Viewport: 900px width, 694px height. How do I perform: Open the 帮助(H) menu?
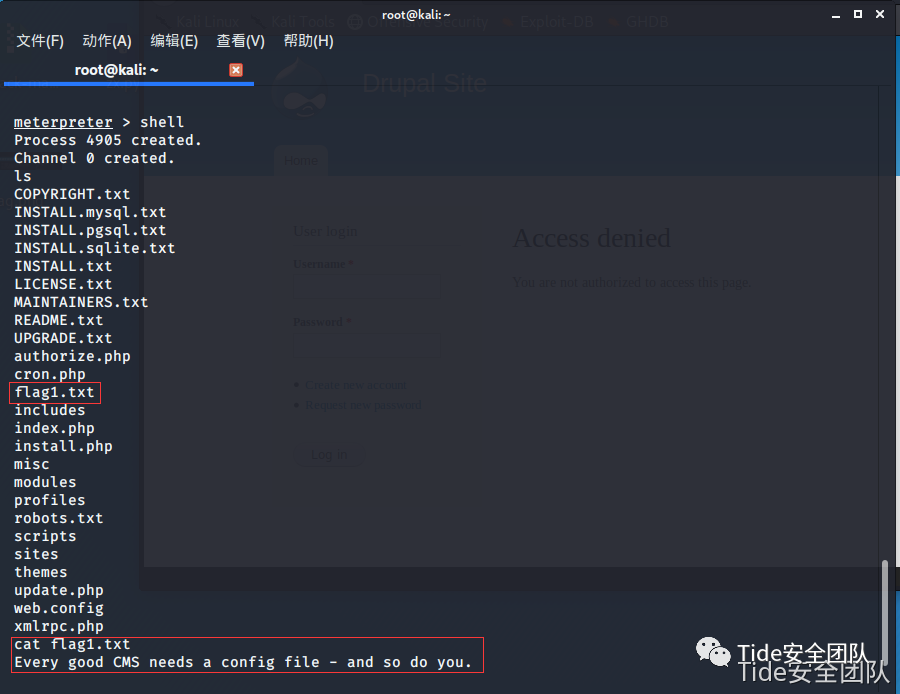[308, 41]
